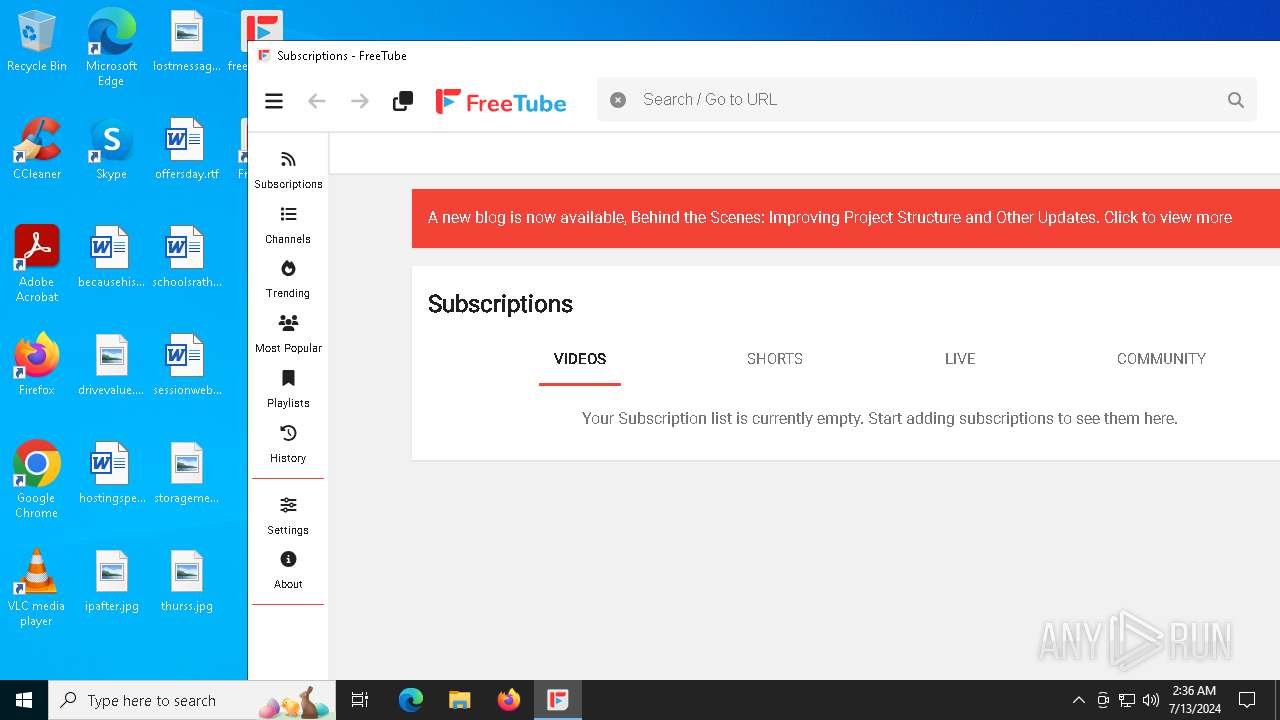Switch to the SHORTS tab
The height and width of the screenshot is (720, 1280).
pyautogui.click(x=775, y=359)
